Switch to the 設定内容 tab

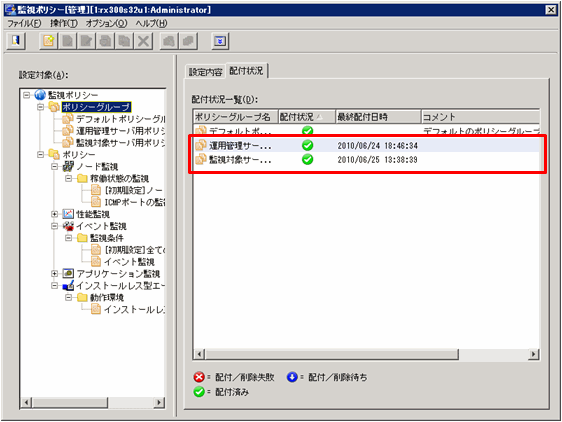[205, 72]
